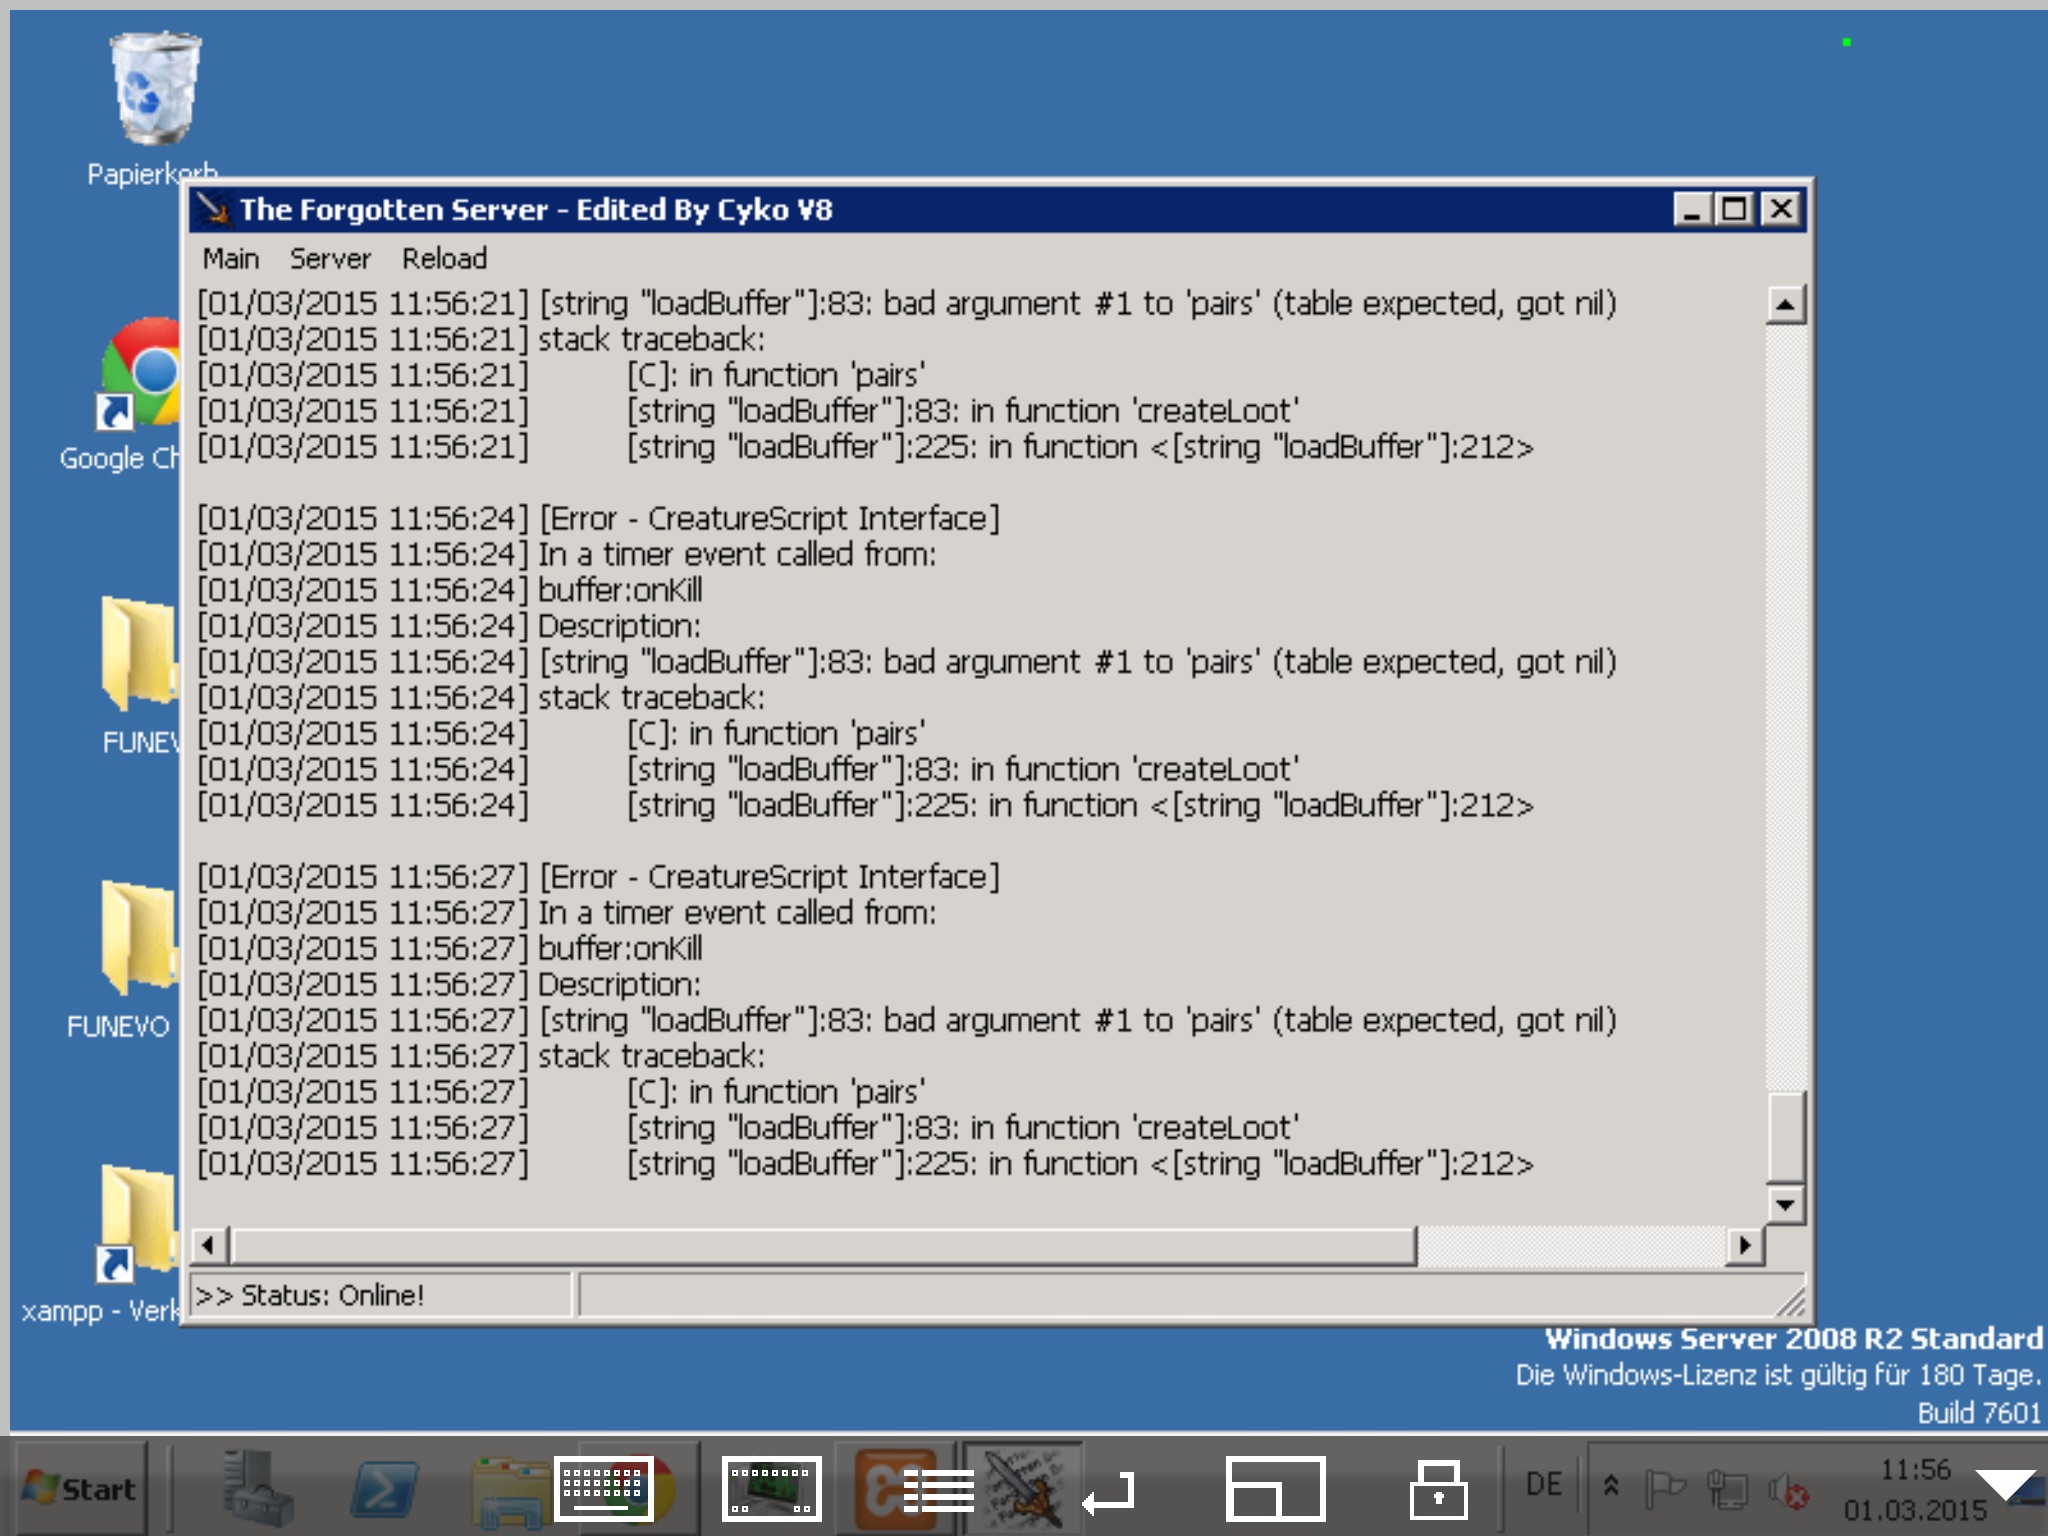The image size is (2048, 1536).
Task: Show the on-screen keyboard overlay
Action: click(604, 1489)
